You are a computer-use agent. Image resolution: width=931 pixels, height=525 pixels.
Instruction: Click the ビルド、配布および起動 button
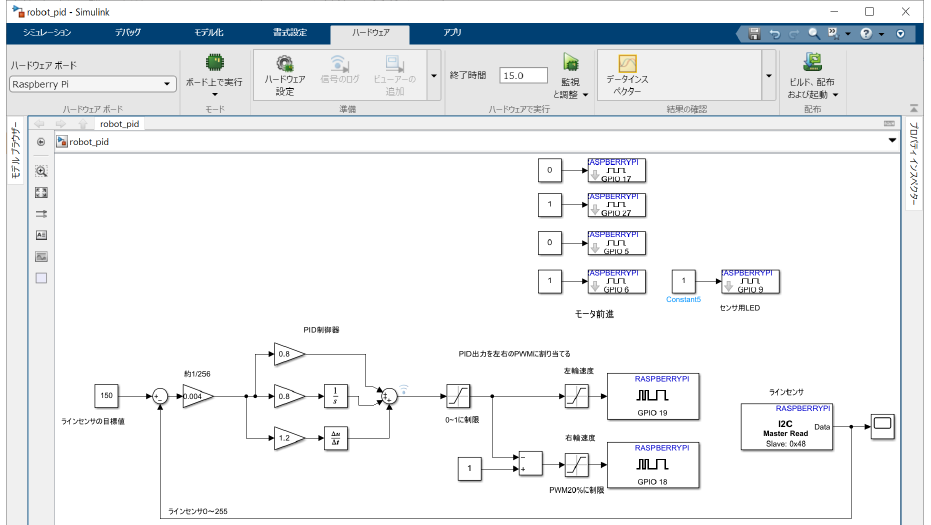point(812,75)
